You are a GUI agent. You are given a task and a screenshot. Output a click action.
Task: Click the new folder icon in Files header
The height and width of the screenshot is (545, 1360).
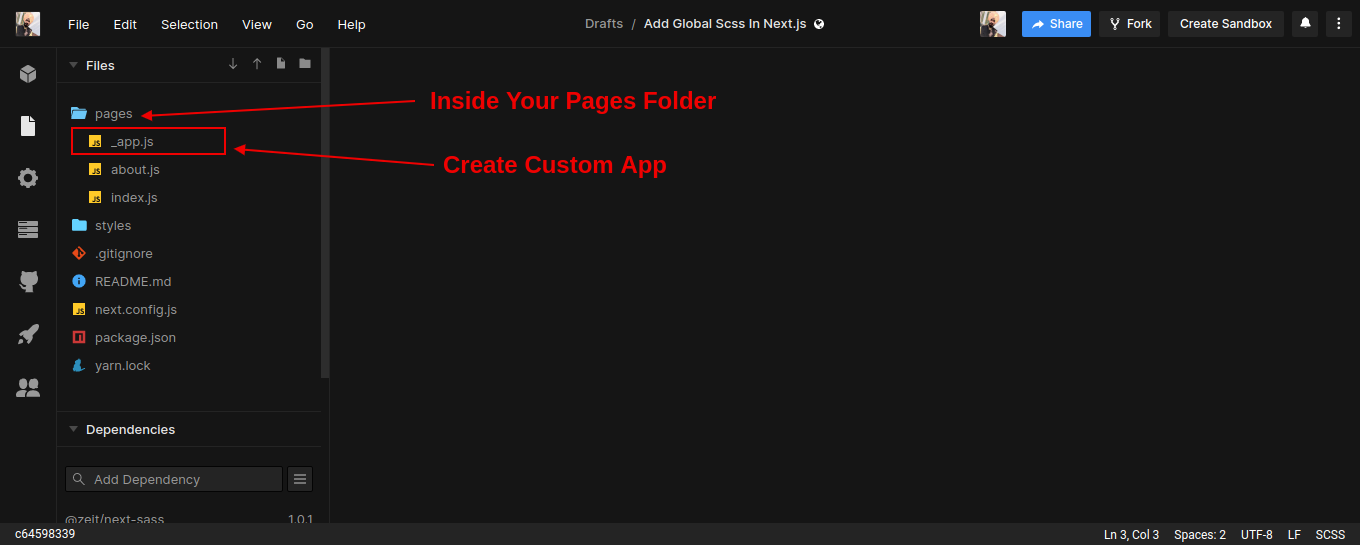click(x=305, y=64)
